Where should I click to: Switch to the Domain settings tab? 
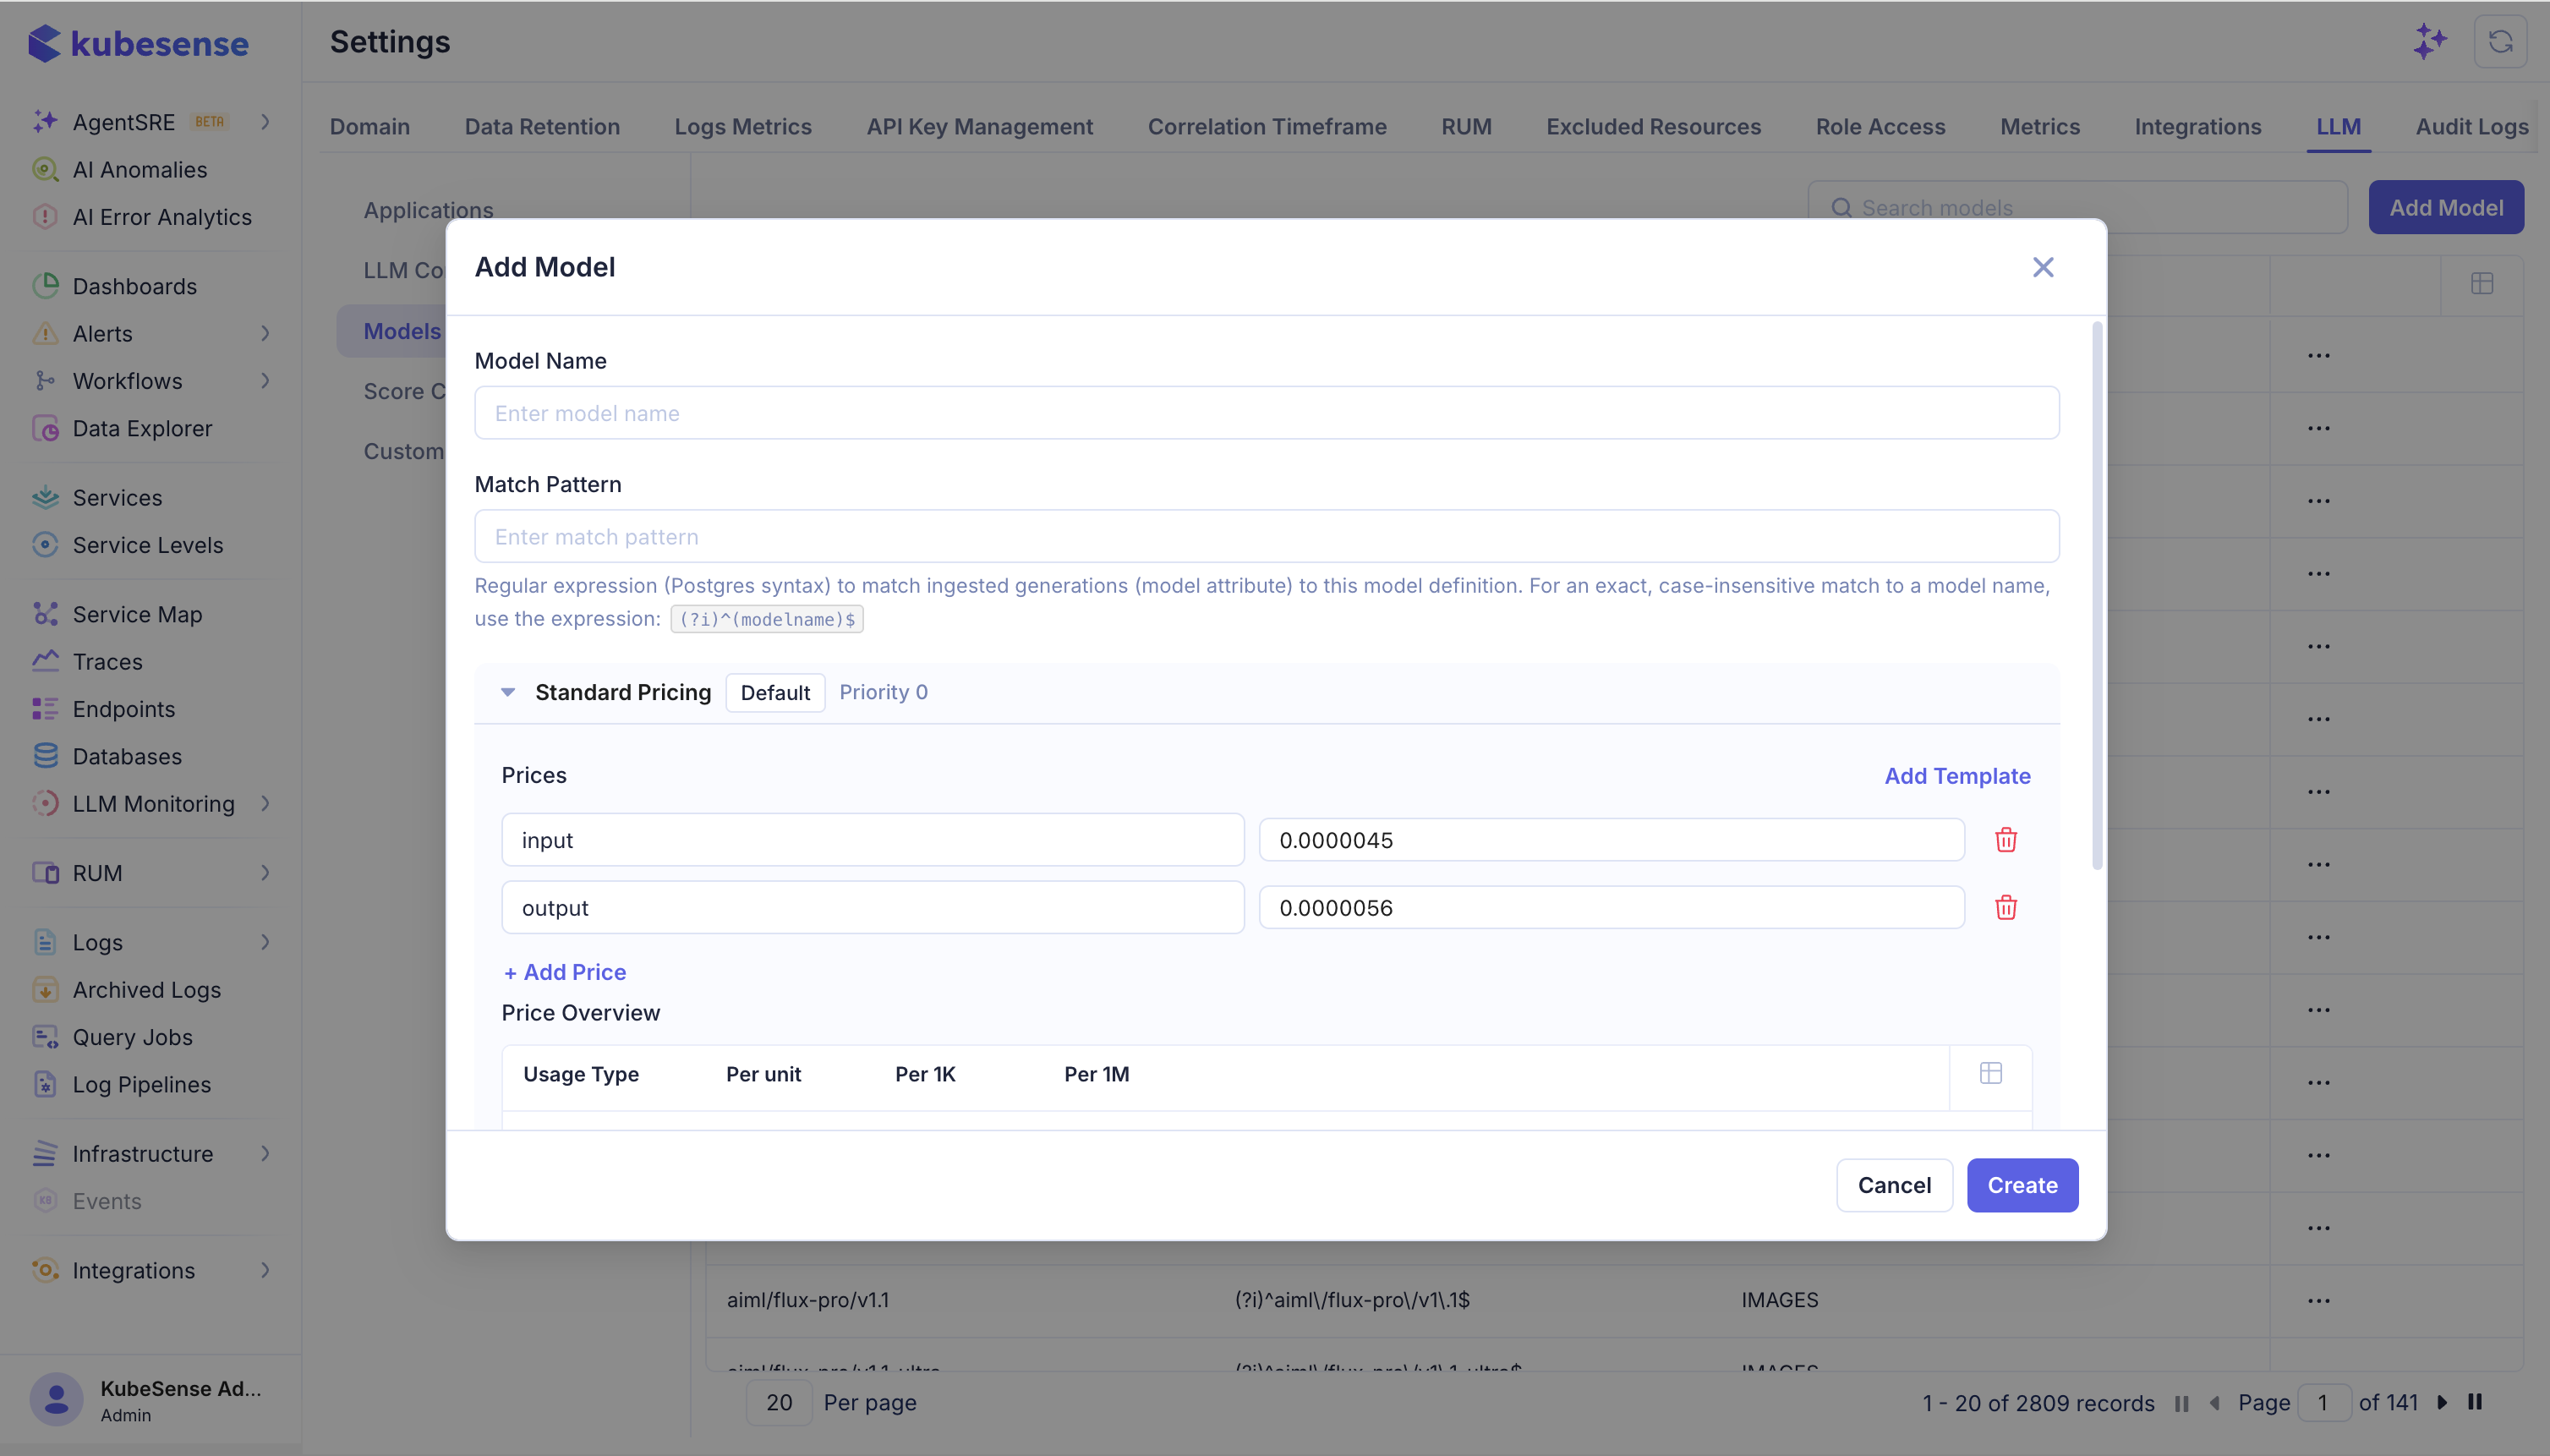370,127
